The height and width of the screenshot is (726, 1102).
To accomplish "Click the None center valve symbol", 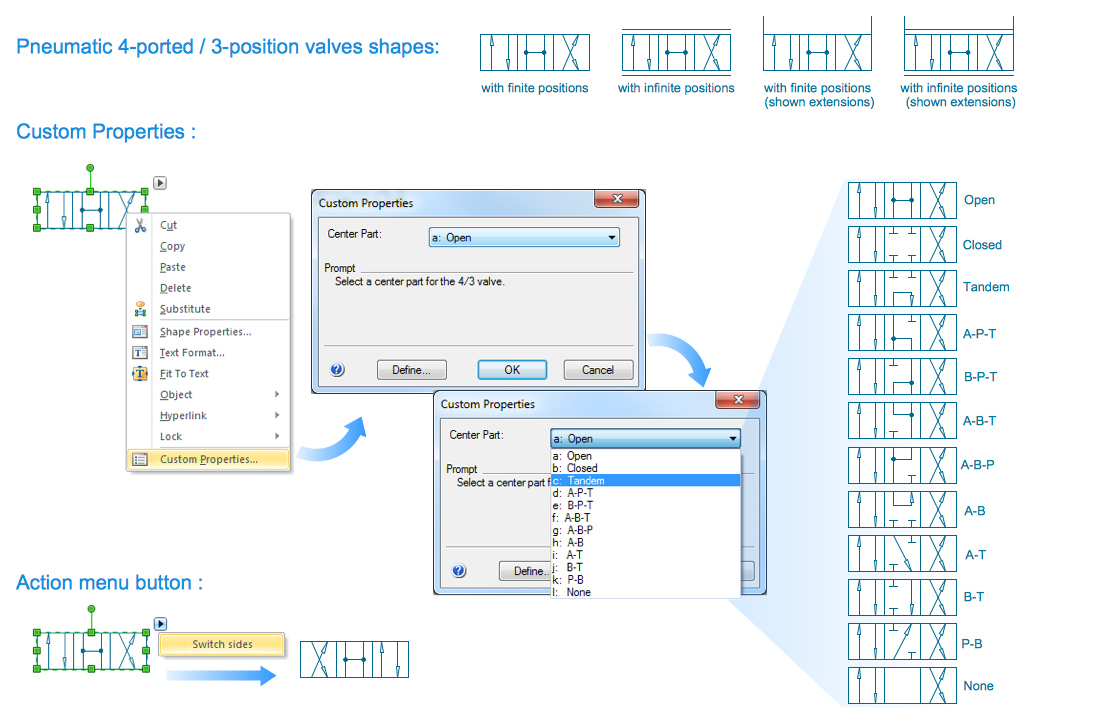I will click(902, 685).
